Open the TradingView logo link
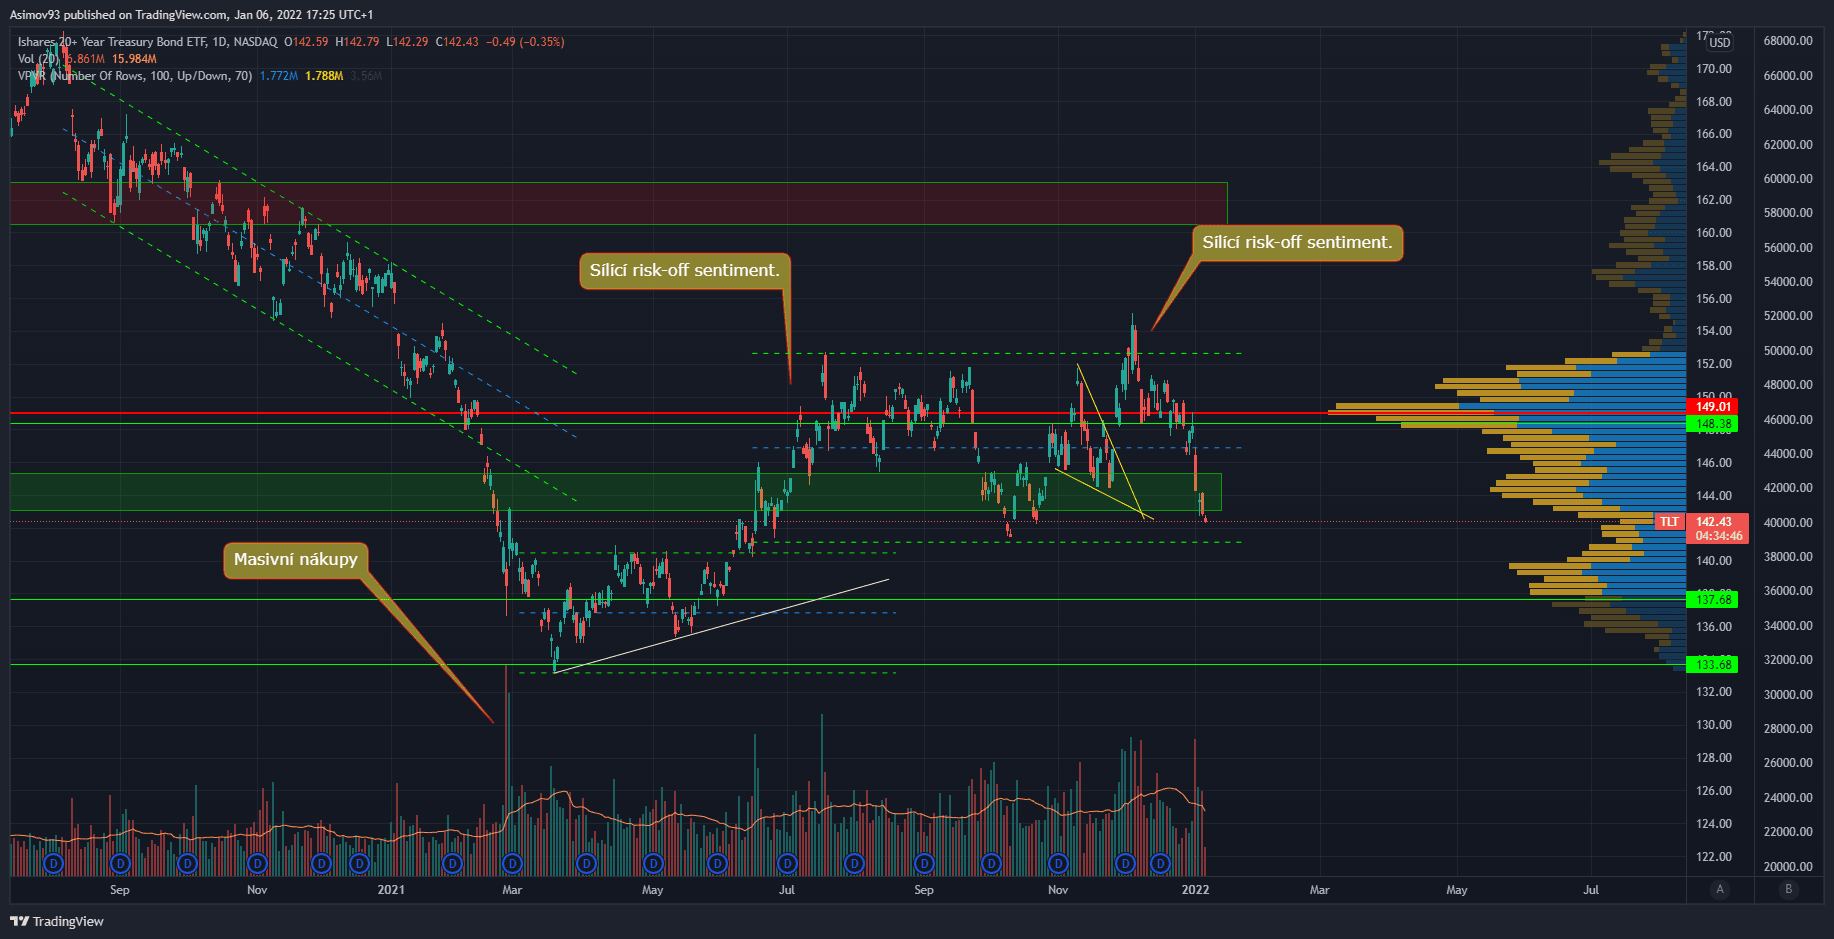 57,921
